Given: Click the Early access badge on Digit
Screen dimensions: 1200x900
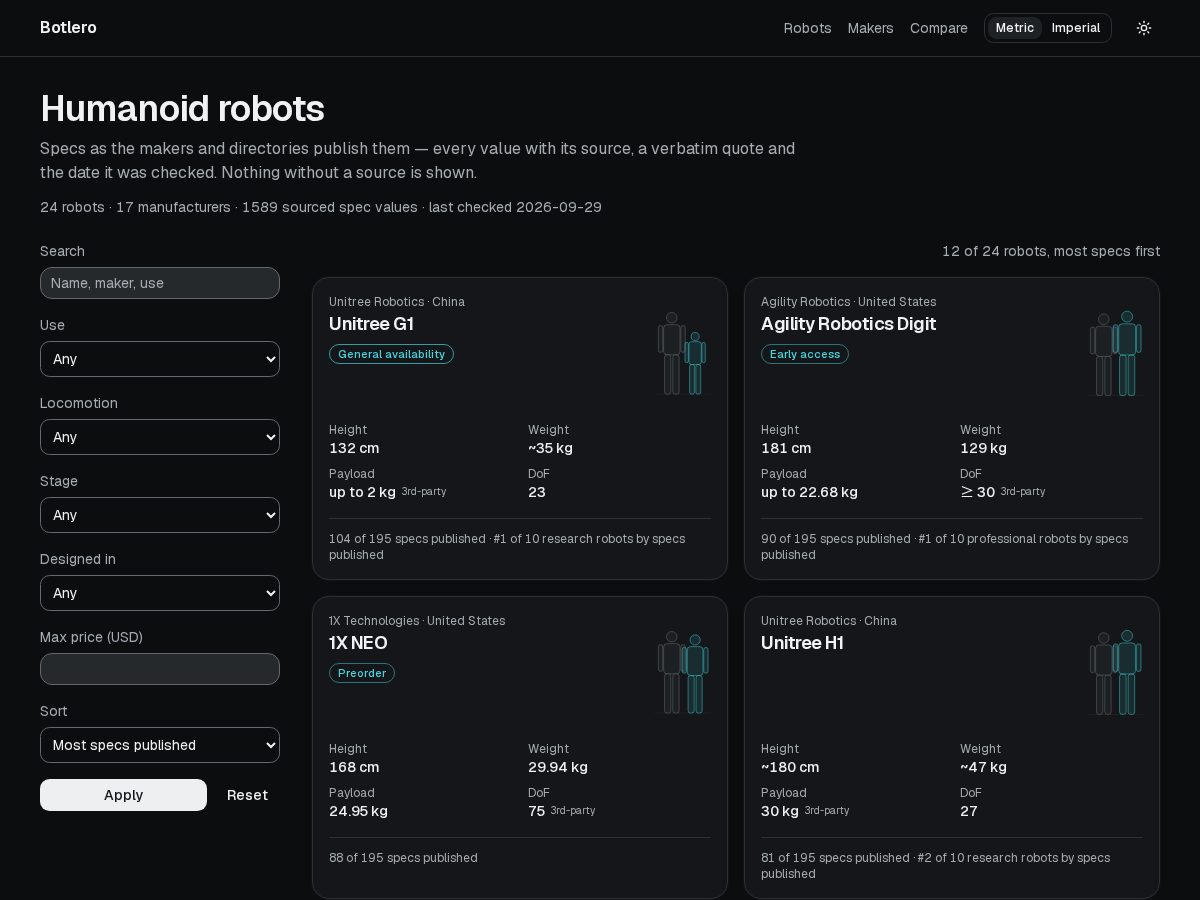Looking at the screenshot, I should [x=805, y=354].
